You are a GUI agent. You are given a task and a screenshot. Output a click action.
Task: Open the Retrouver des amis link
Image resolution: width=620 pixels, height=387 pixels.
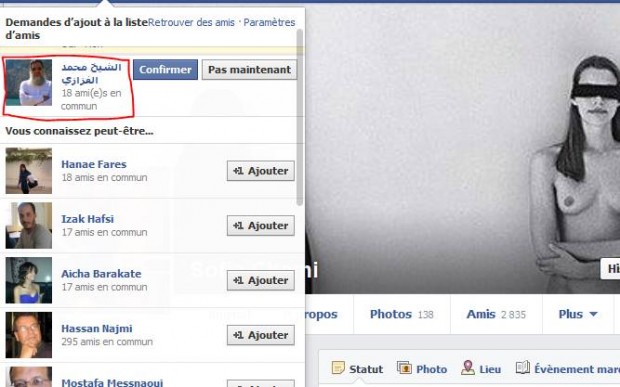pos(191,23)
